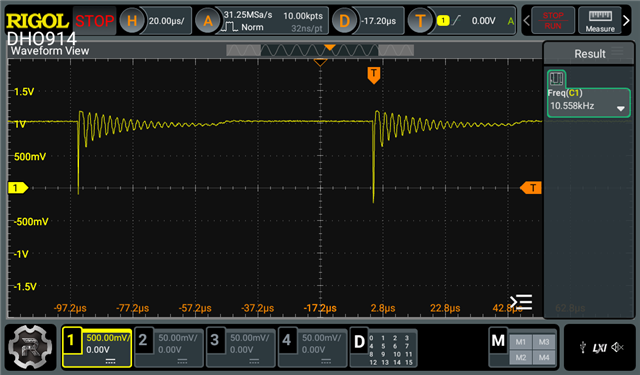Open the Delay (D) offset icon
640x375 pixels.
[344, 20]
